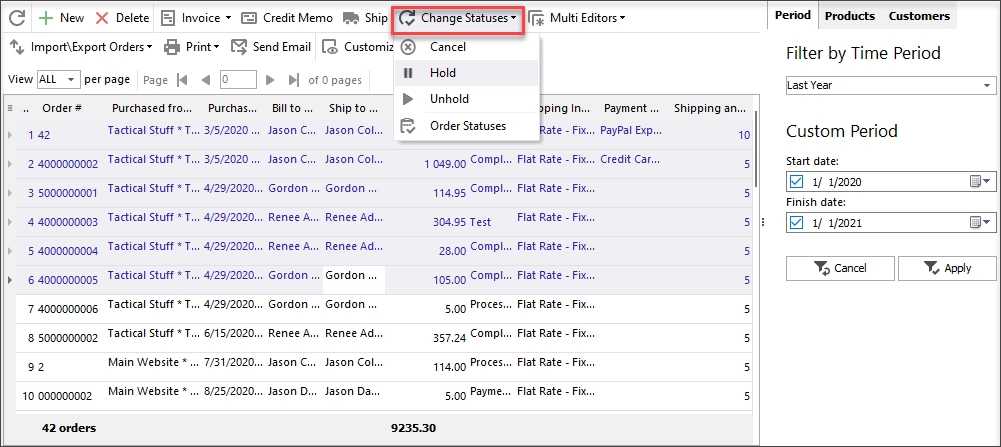The image size is (1001, 447).
Task: Expand row for order 4000000005
Action: click(x=10, y=280)
